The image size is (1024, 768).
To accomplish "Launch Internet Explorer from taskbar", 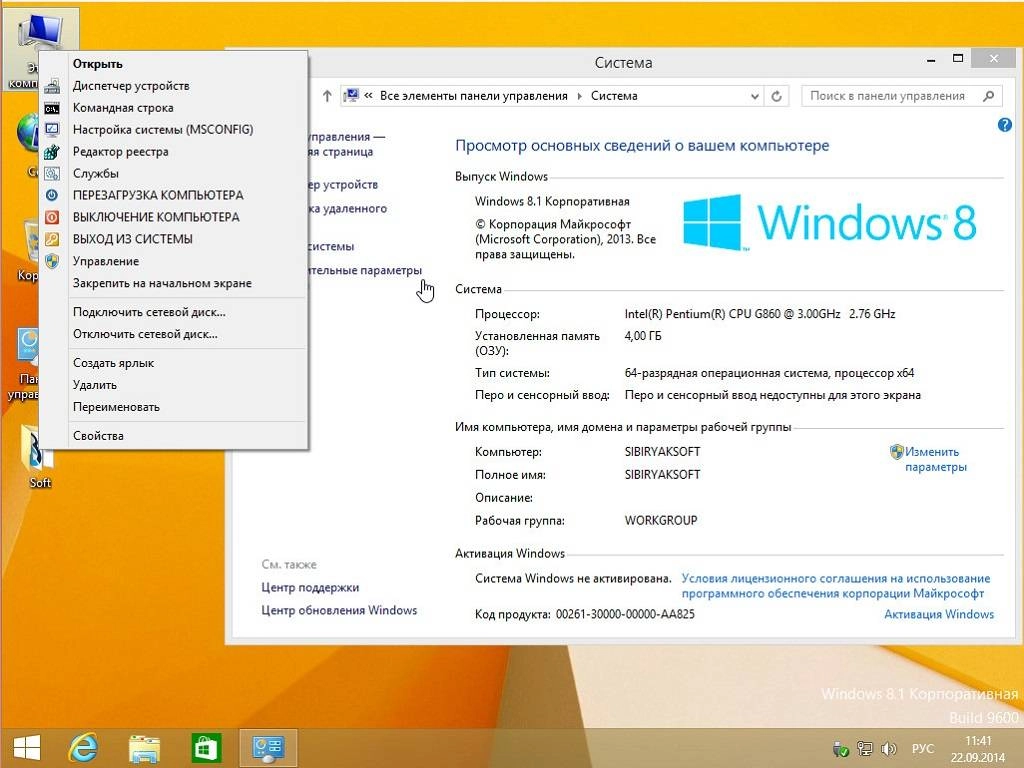I will [83, 748].
